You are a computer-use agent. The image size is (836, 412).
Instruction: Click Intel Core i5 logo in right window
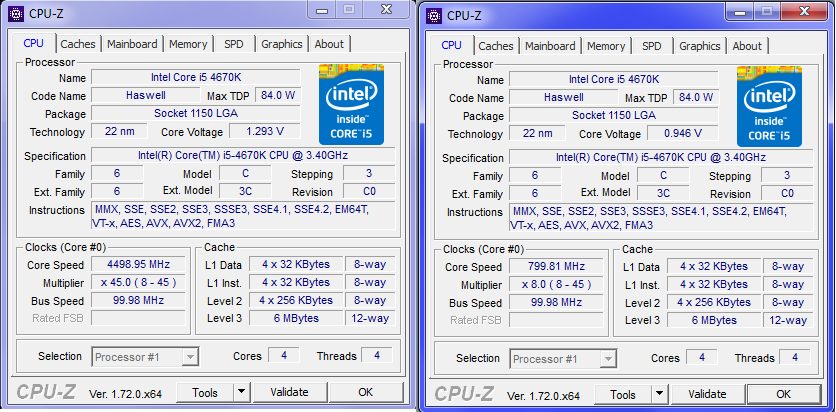769,107
